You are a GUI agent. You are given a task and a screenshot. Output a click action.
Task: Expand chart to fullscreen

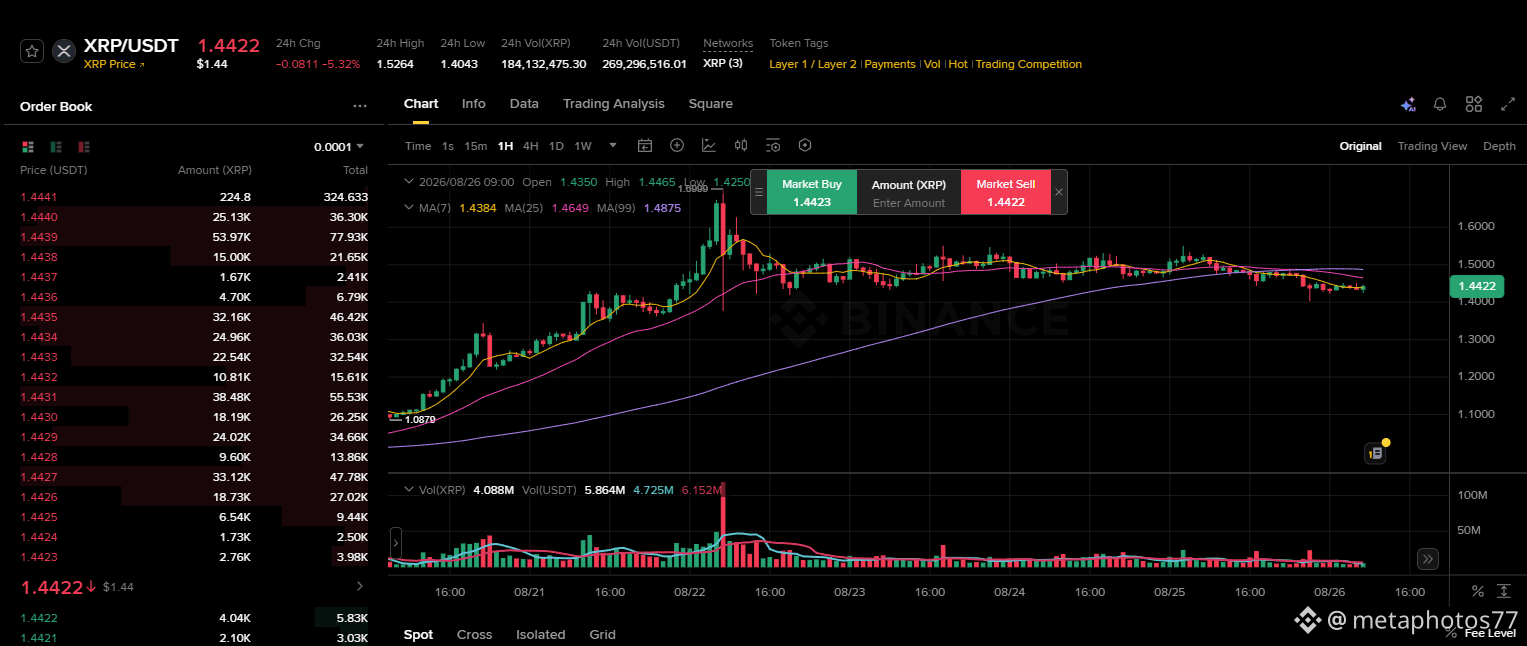1508,104
